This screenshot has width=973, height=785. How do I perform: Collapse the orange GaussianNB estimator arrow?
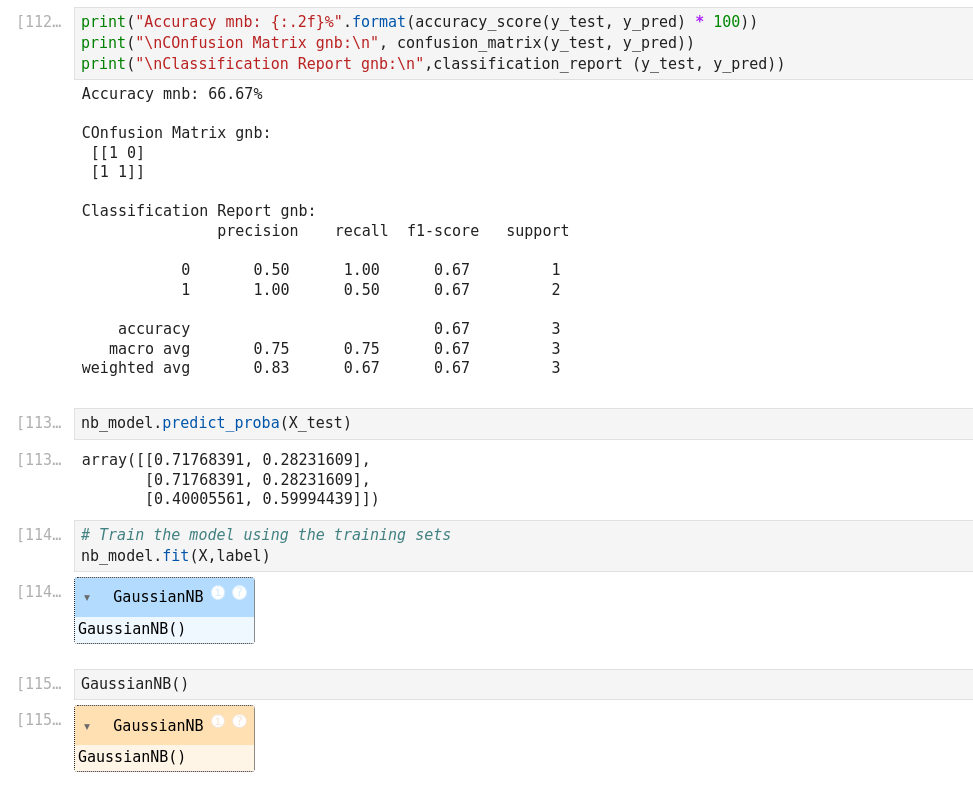(x=87, y=726)
